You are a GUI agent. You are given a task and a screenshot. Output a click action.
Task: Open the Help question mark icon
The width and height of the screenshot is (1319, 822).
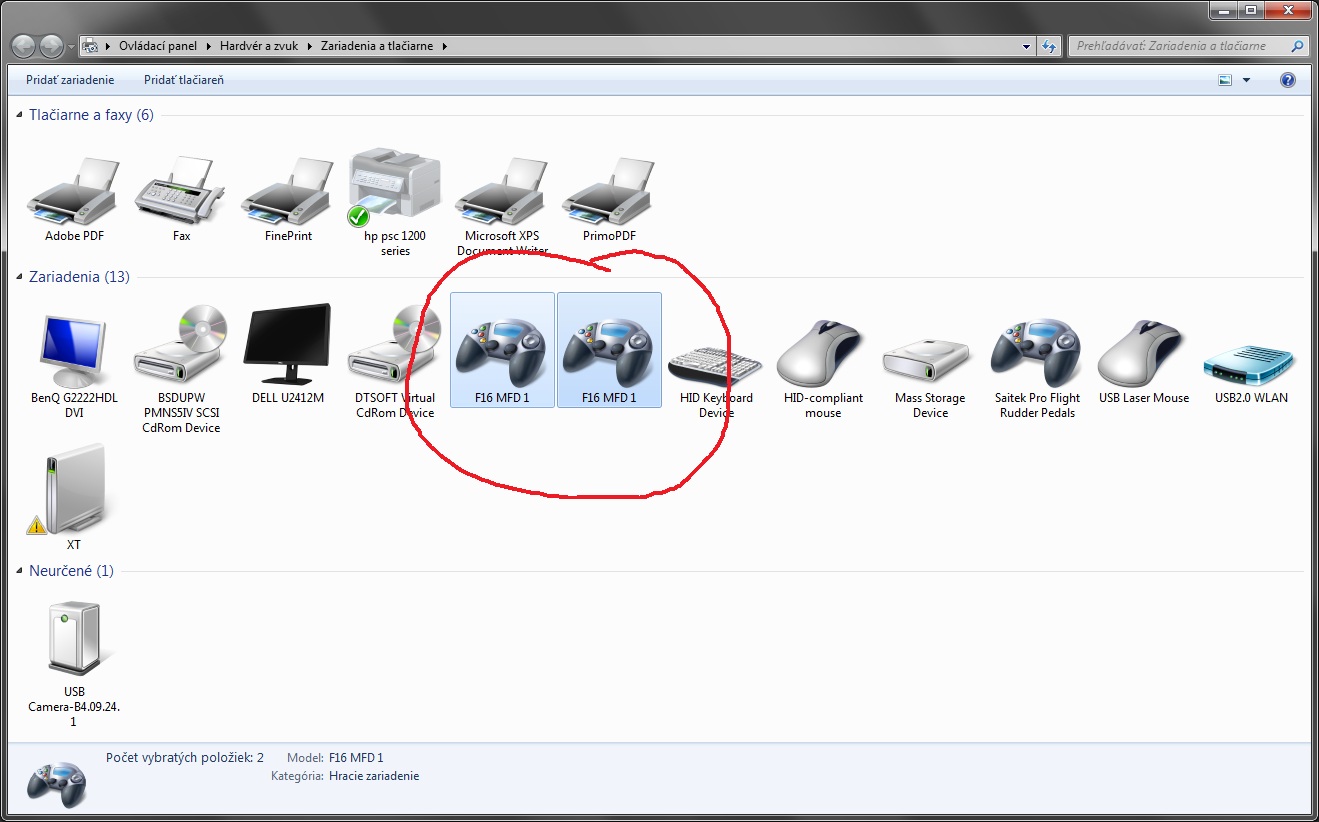(x=1288, y=80)
